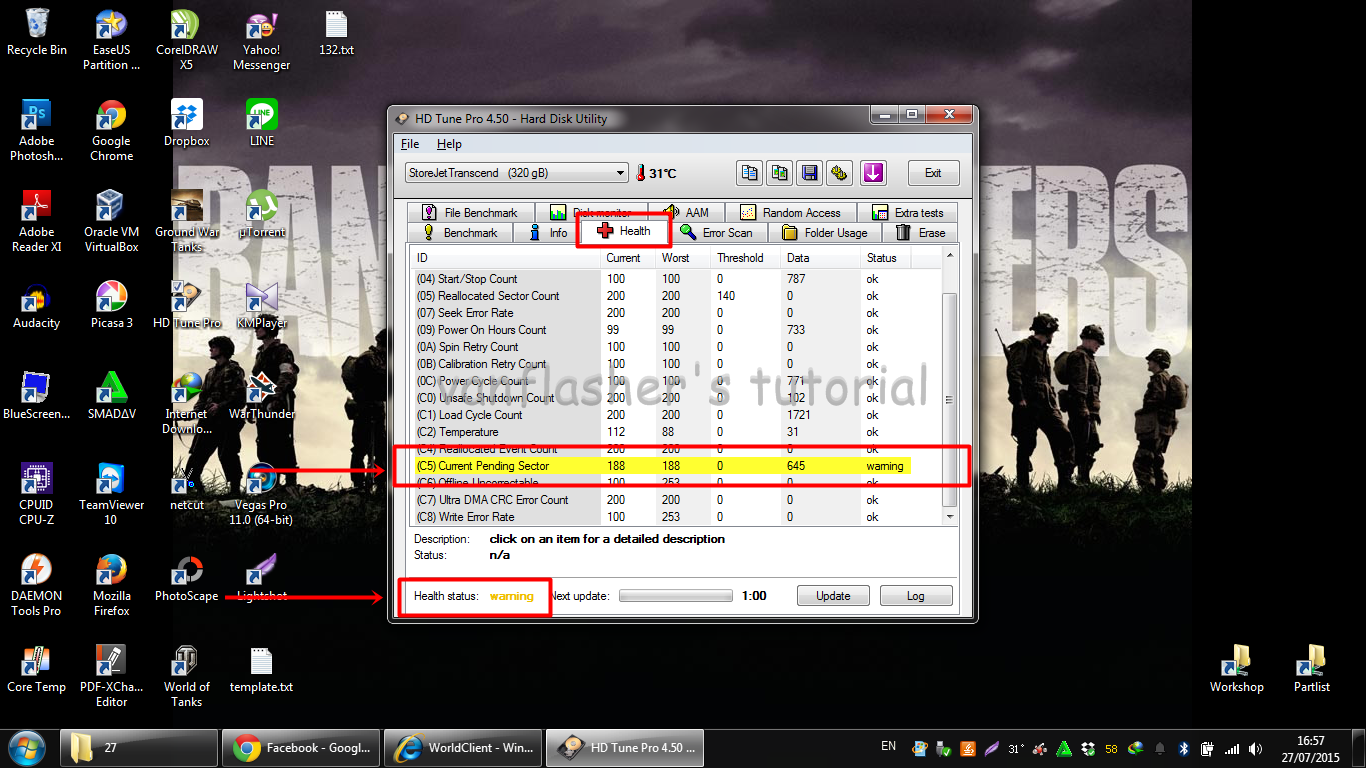Select the TeamViewer 10 desktop icon
The image size is (1366, 768).
click(111, 495)
